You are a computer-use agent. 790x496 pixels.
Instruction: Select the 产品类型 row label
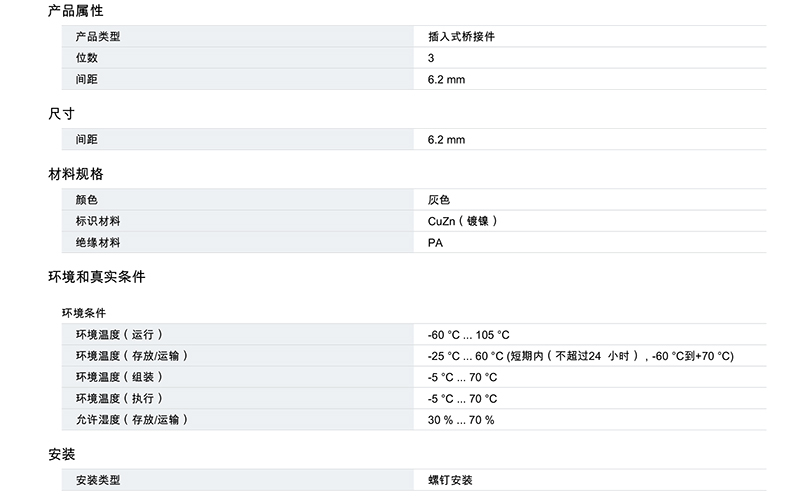pos(98,37)
